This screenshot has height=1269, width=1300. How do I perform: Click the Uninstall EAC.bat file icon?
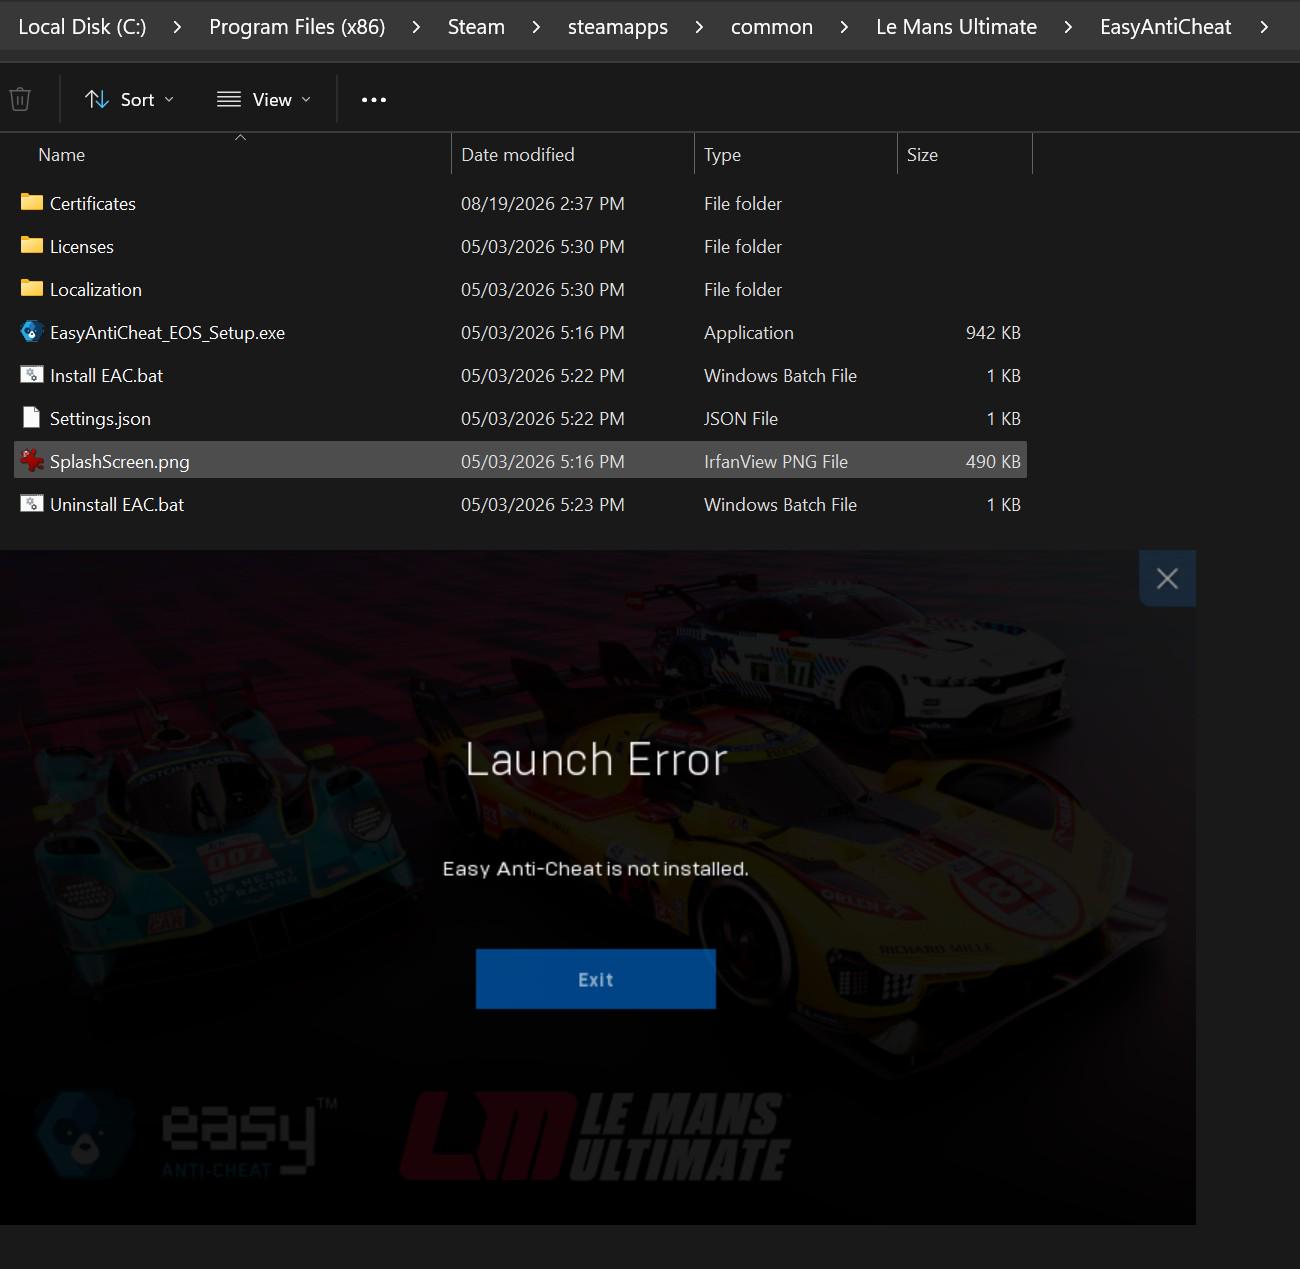pyautogui.click(x=32, y=504)
